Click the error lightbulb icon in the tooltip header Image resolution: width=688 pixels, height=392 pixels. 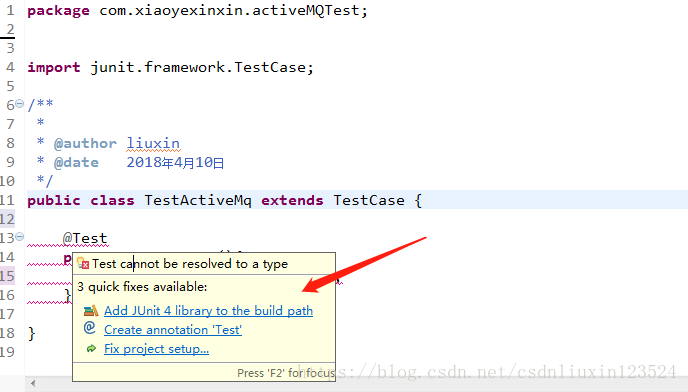click(x=83, y=263)
